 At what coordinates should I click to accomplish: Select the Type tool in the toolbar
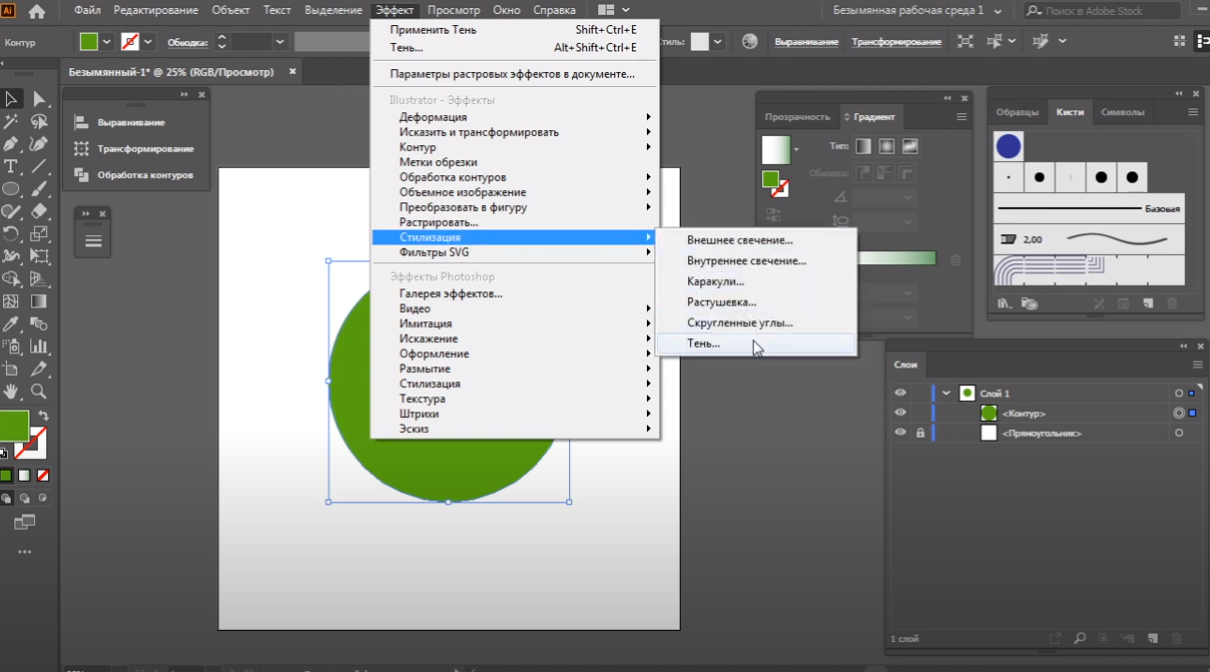click(11, 166)
